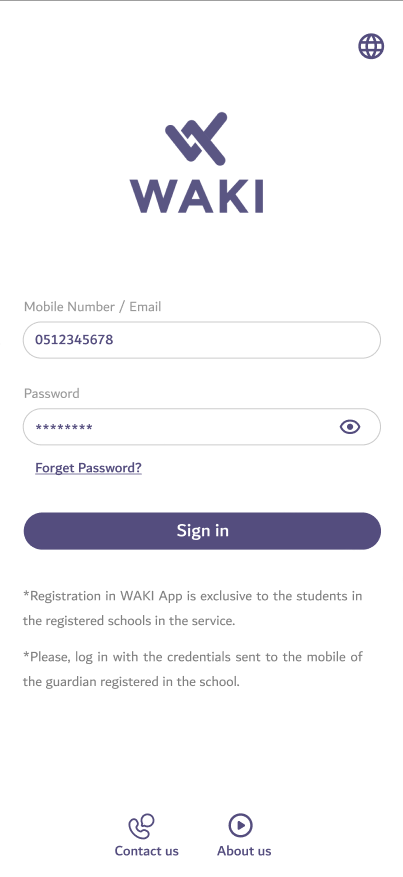Open the language globe icon
The image size is (403, 877).
(x=371, y=46)
